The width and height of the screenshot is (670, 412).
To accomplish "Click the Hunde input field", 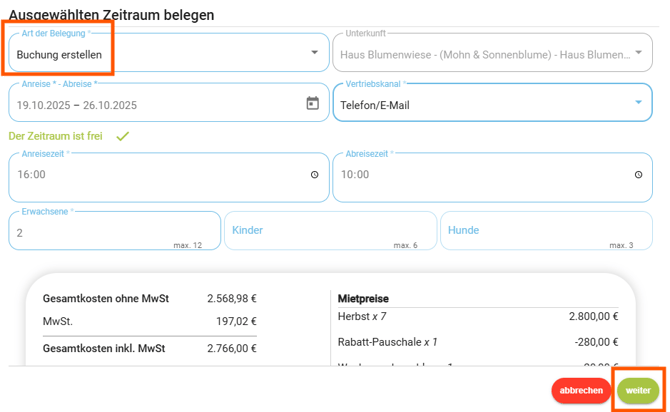I will 547,231.
